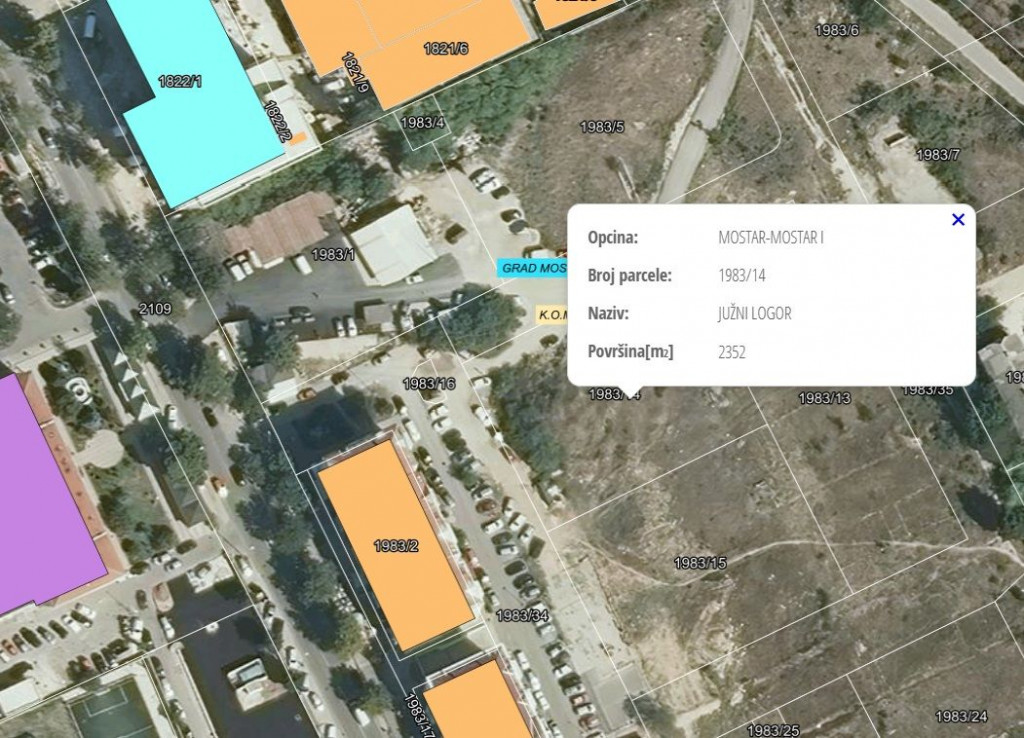
Task: Click parcel 1983/15 label
Action: (x=700, y=563)
